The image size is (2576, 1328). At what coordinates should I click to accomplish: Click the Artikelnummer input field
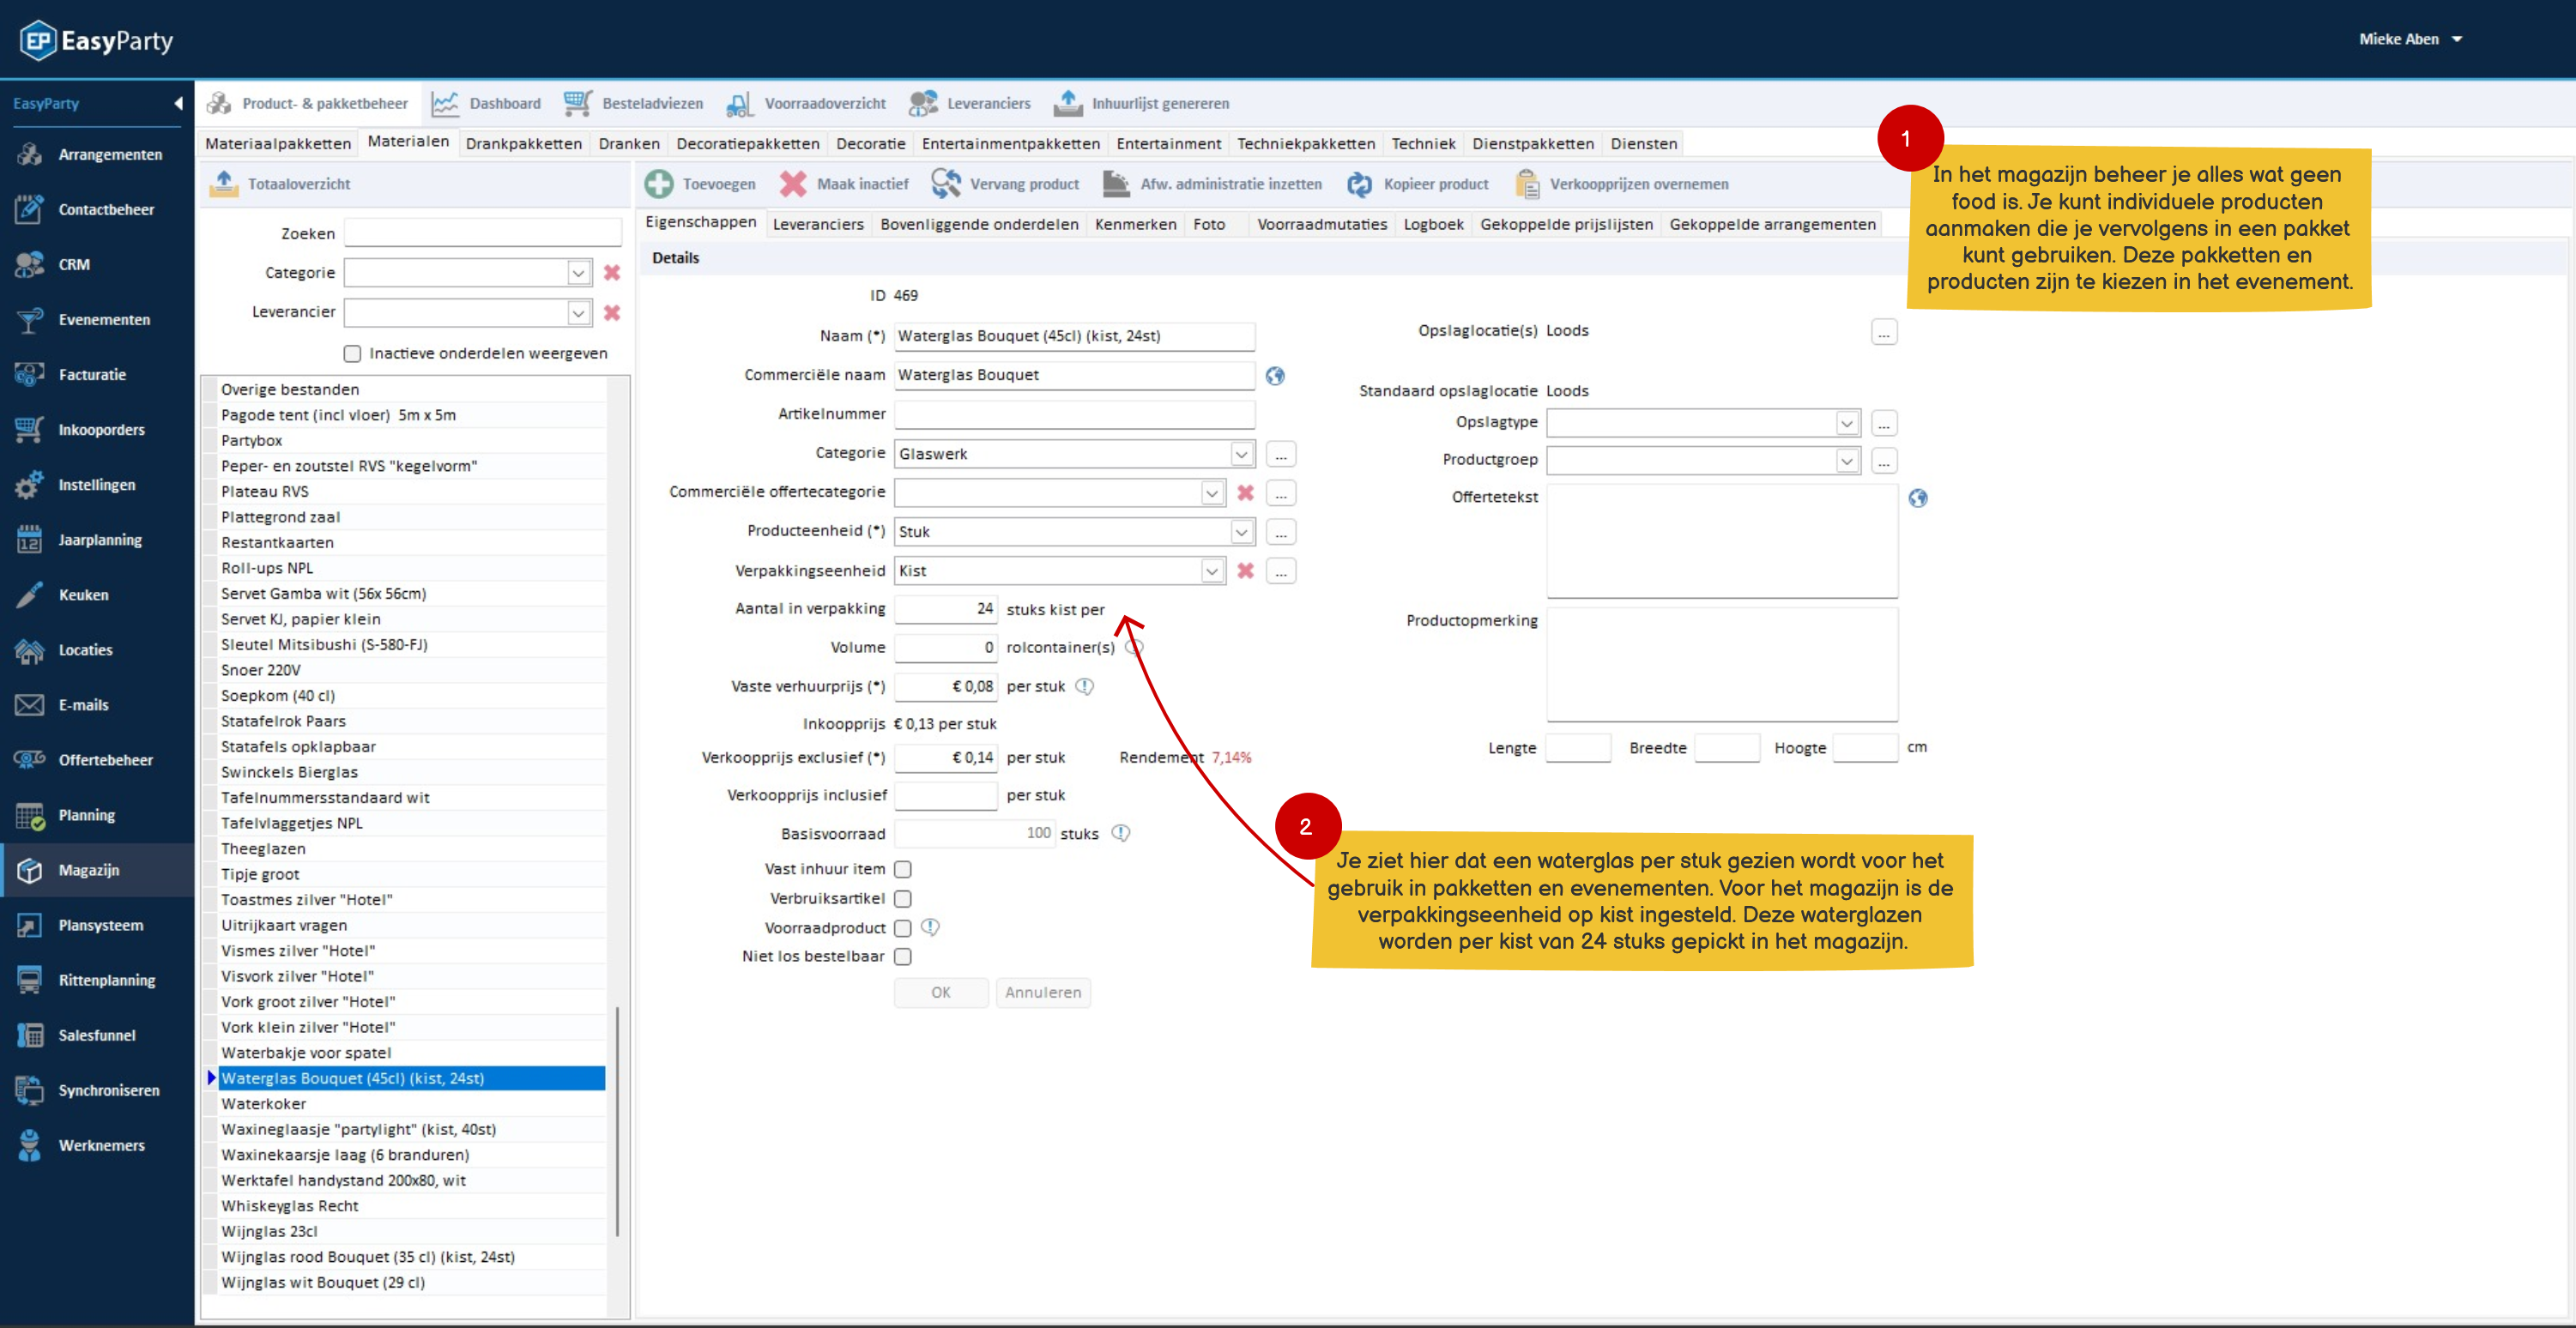[x=1074, y=414]
